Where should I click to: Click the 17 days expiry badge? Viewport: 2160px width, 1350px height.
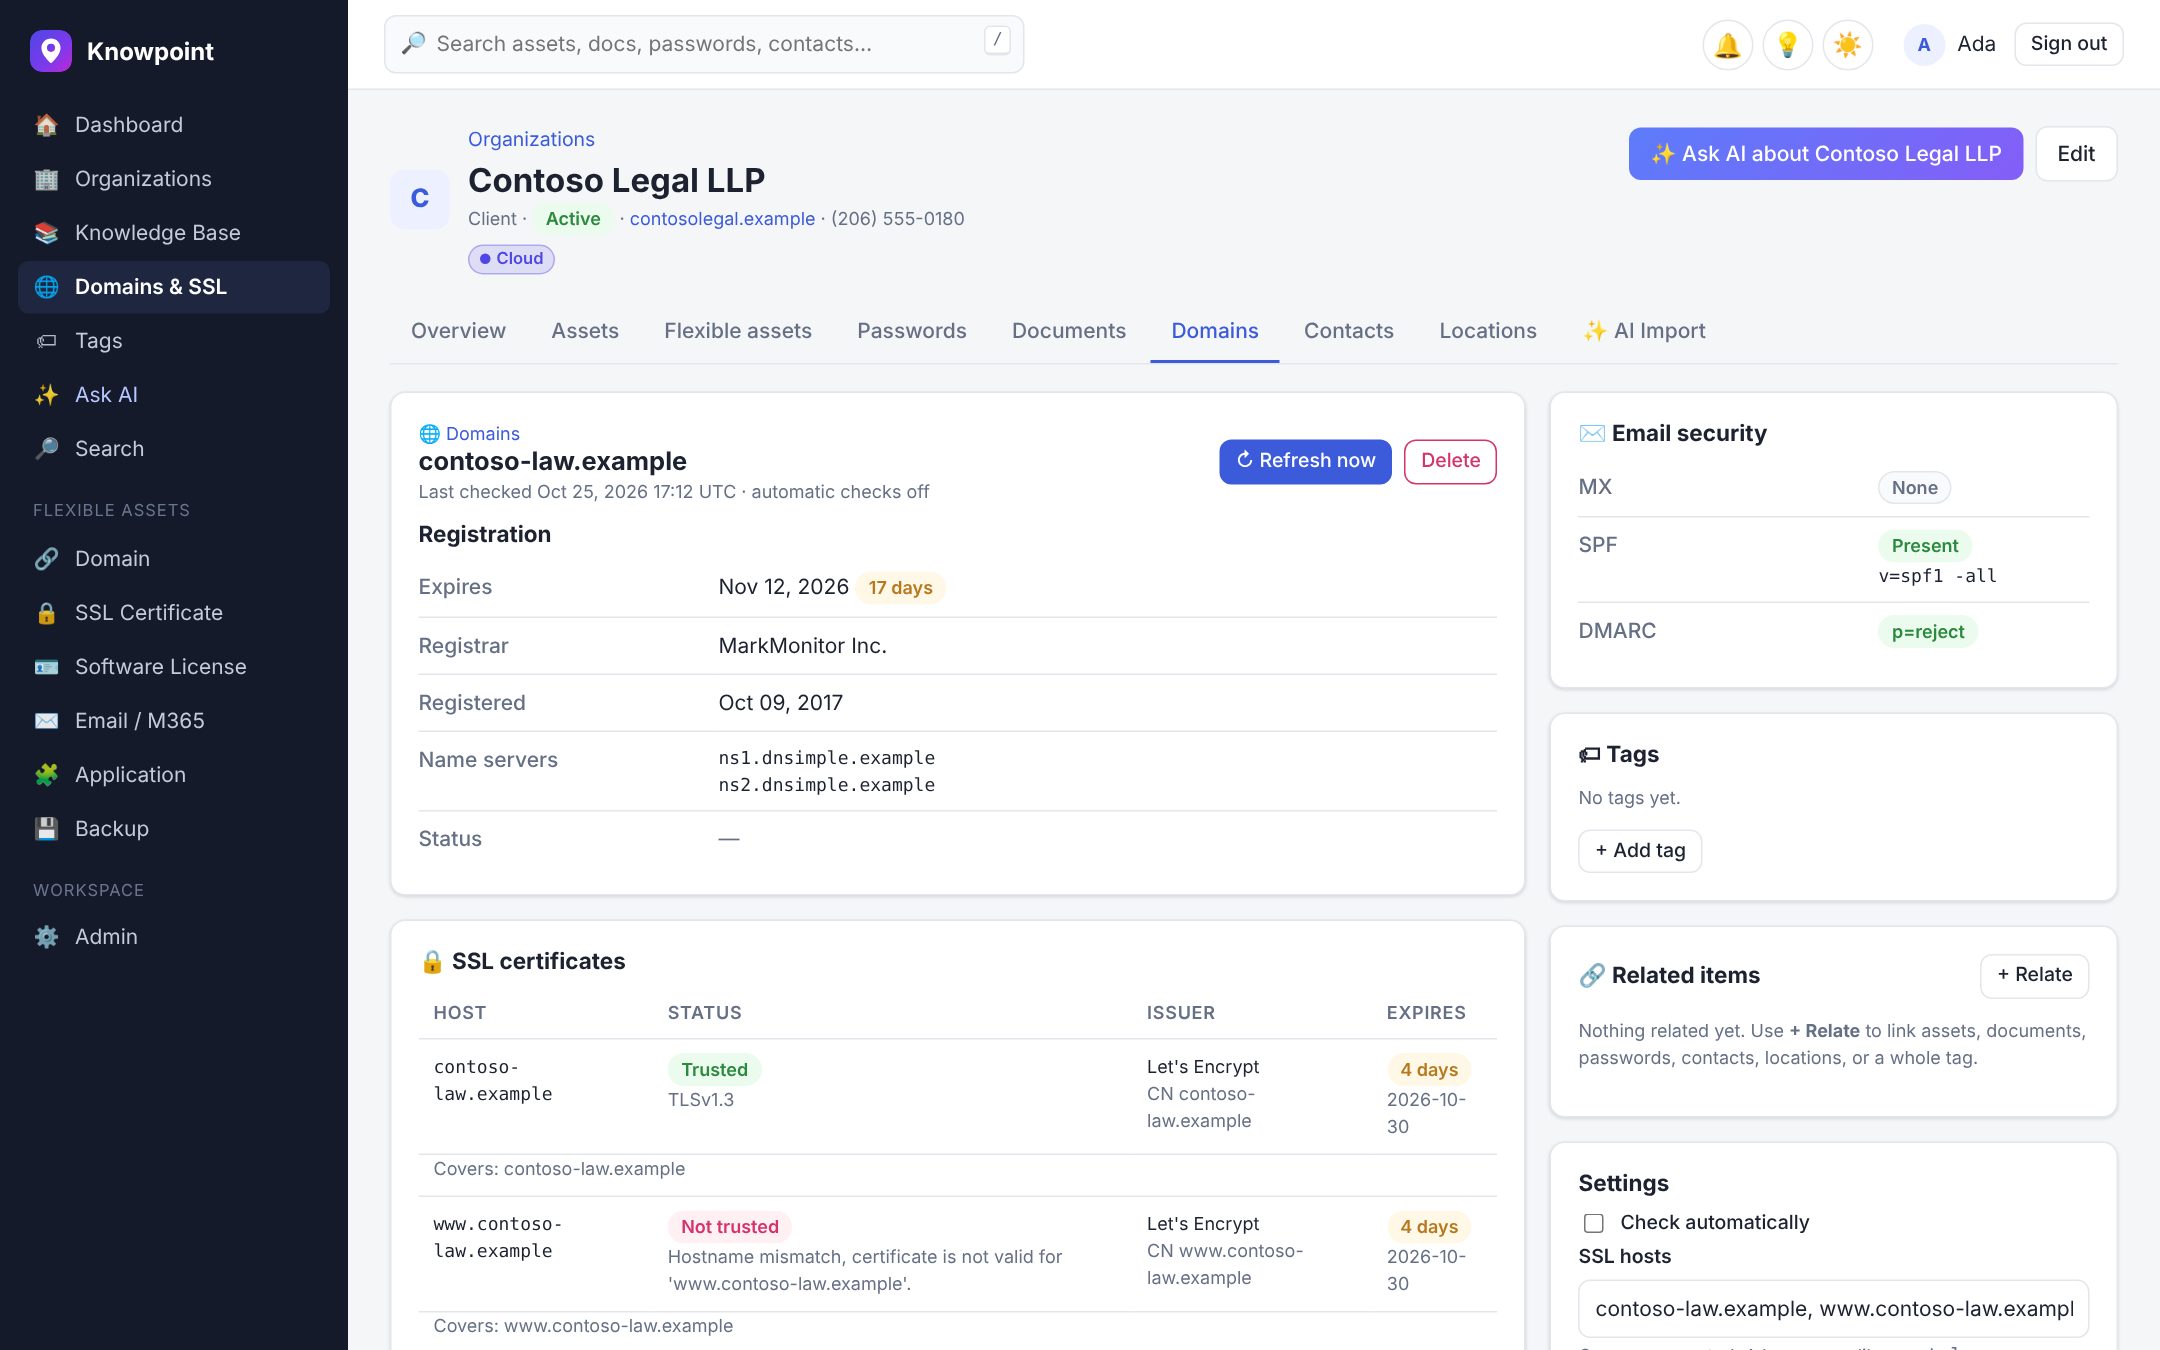click(x=900, y=588)
